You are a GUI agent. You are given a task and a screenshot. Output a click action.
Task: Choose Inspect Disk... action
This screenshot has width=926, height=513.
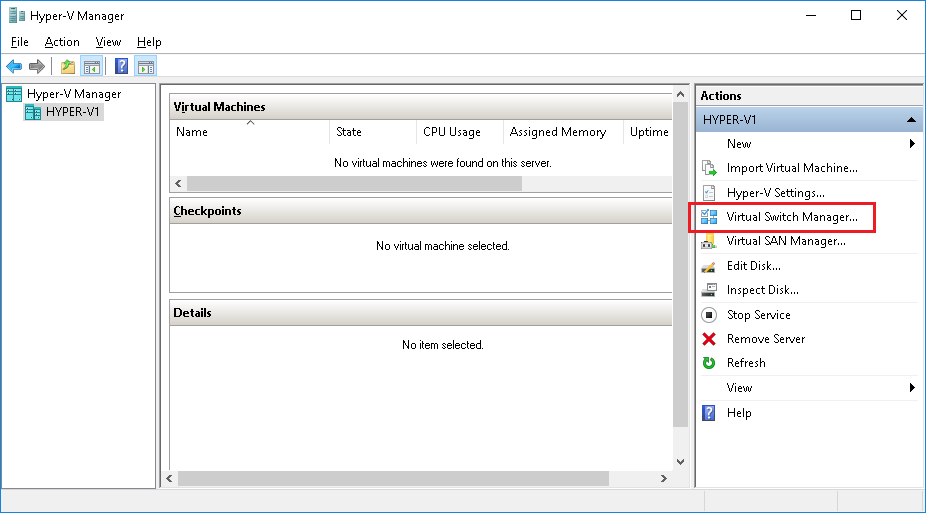click(x=762, y=290)
